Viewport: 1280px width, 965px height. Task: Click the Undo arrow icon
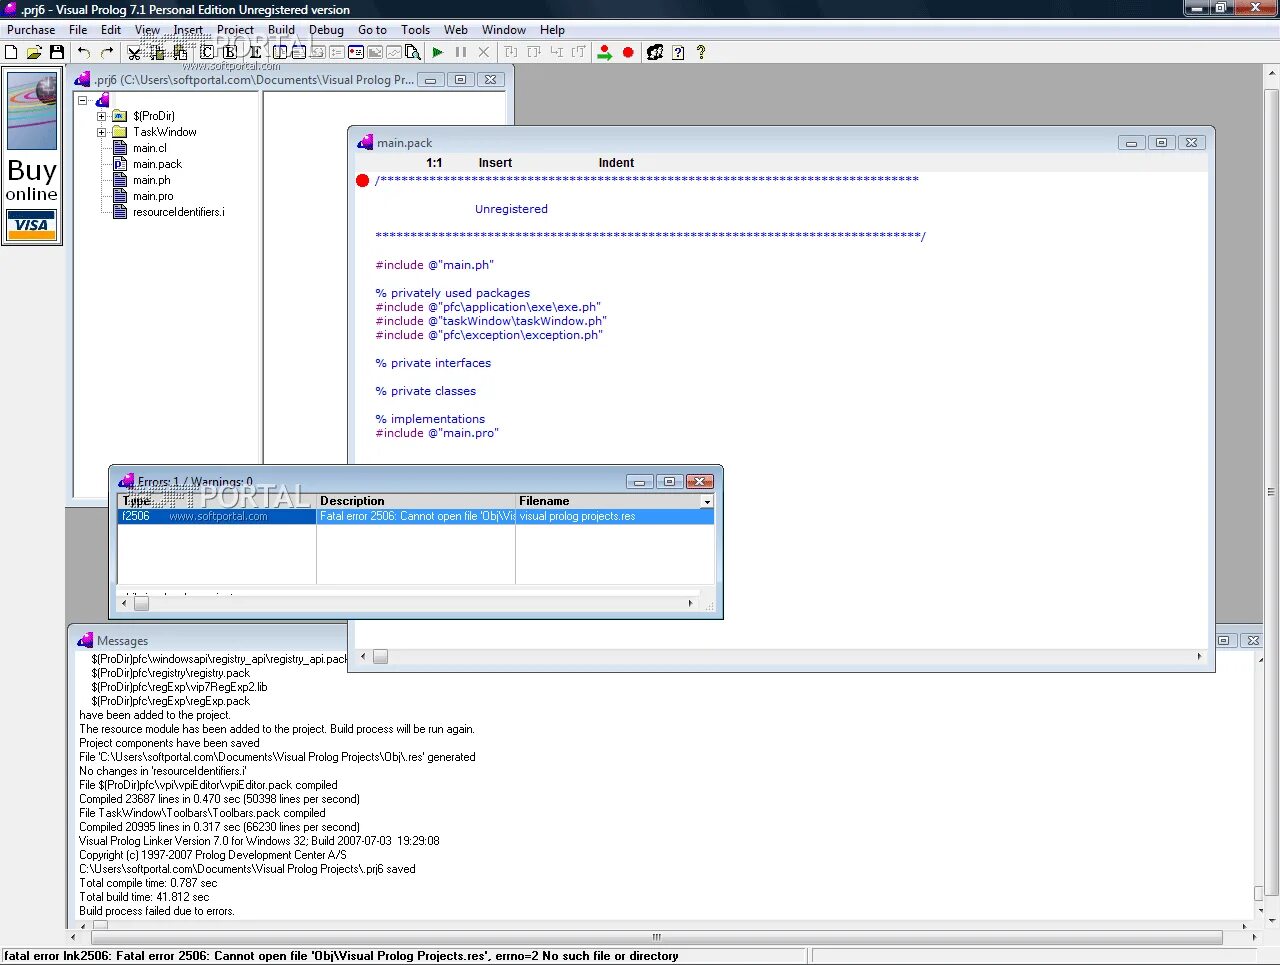[x=84, y=52]
